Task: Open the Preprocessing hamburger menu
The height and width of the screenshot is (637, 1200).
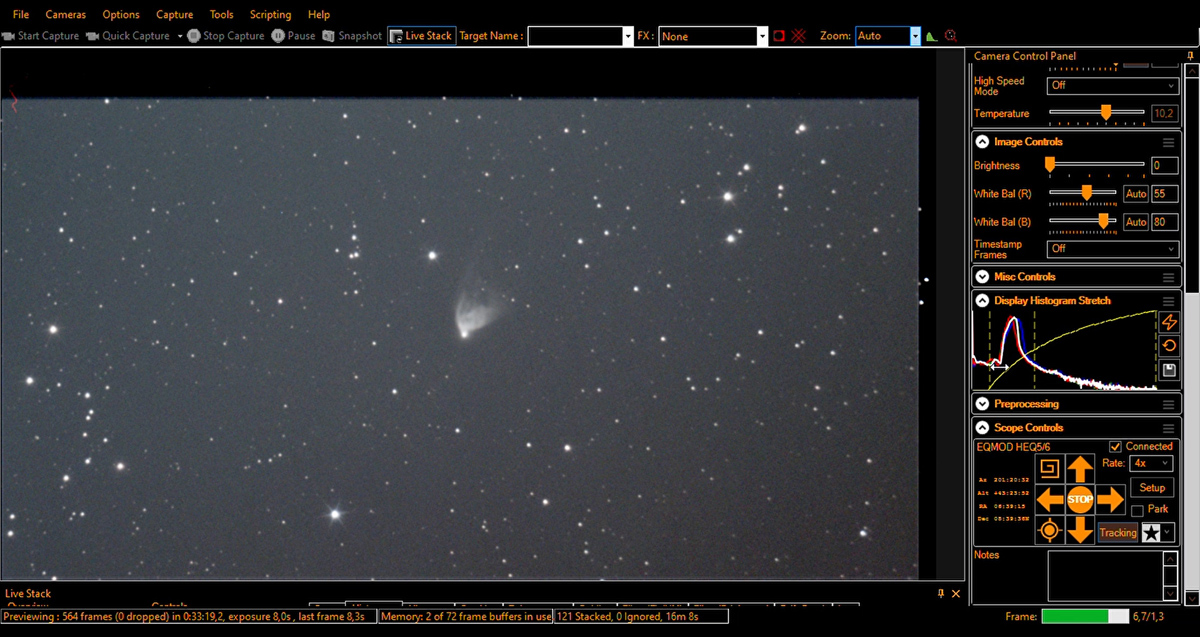Action: point(1168,405)
